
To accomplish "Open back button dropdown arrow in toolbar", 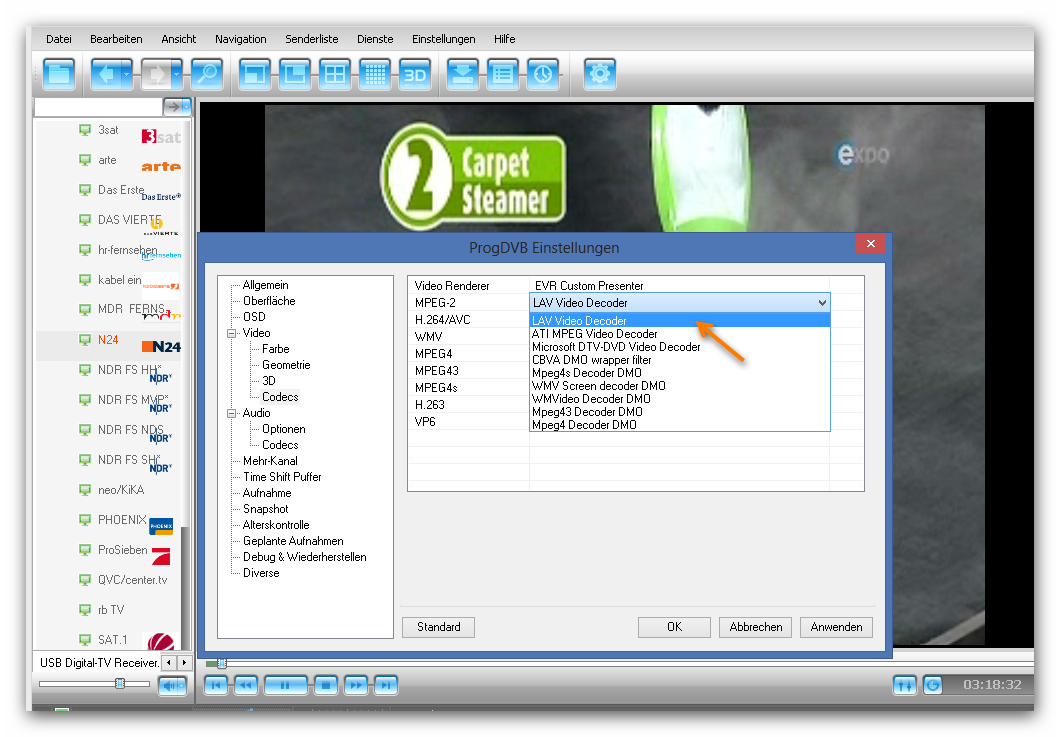I will click(x=126, y=74).
